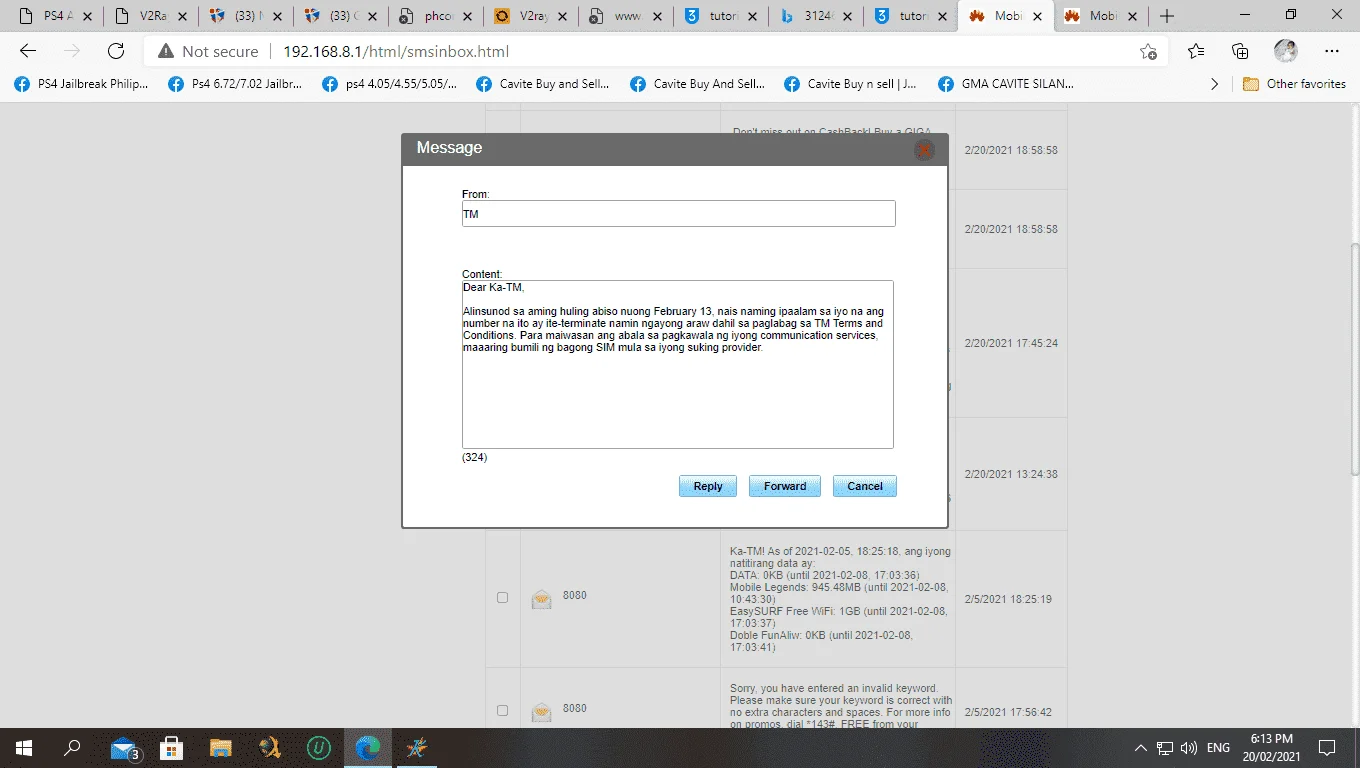Switch to the 3124 Bing tab
Image resolution: width=1360 pixels, height=768 pixels.
815,16
